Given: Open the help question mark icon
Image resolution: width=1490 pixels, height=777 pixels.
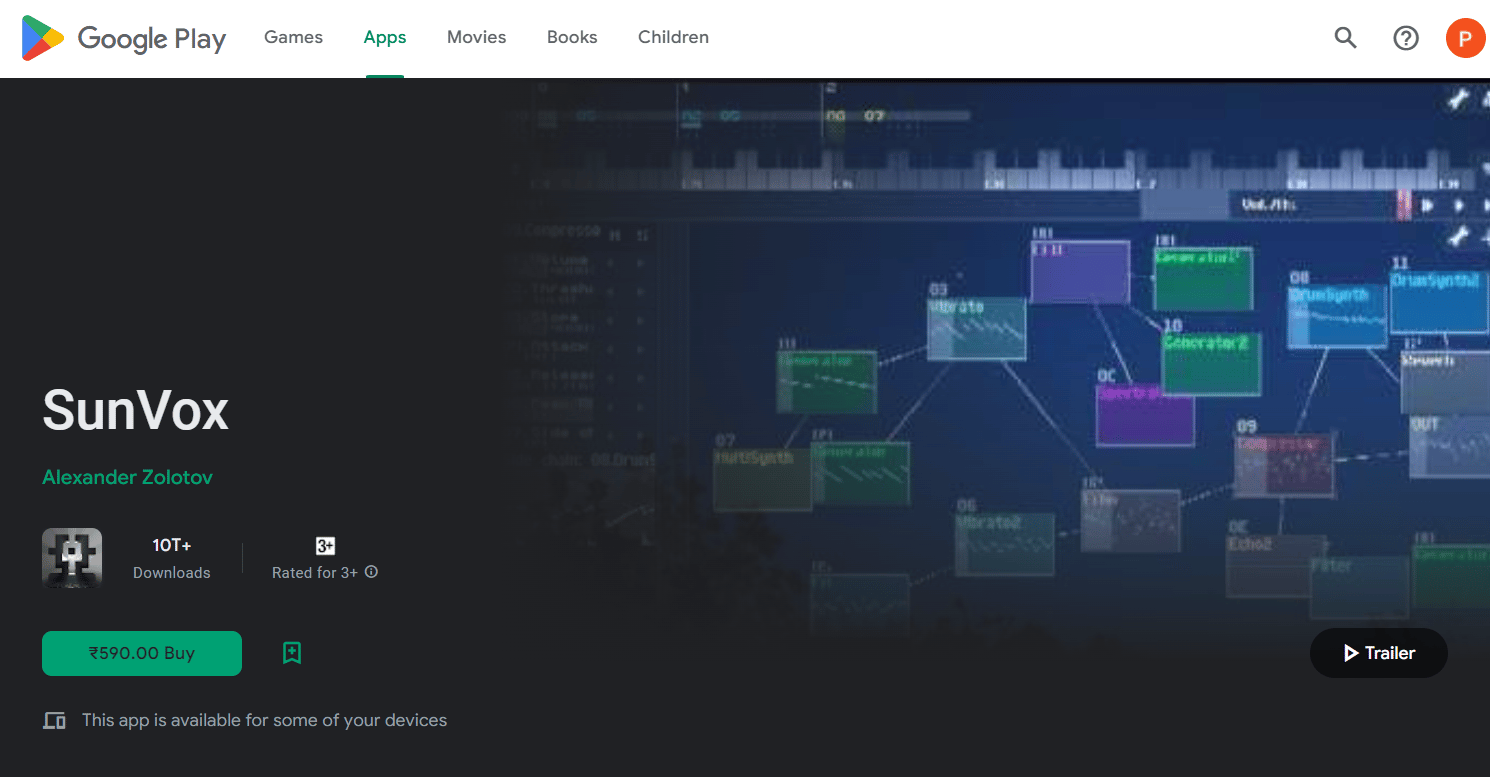Looking at the screenshot, I should click(1406, 38).
